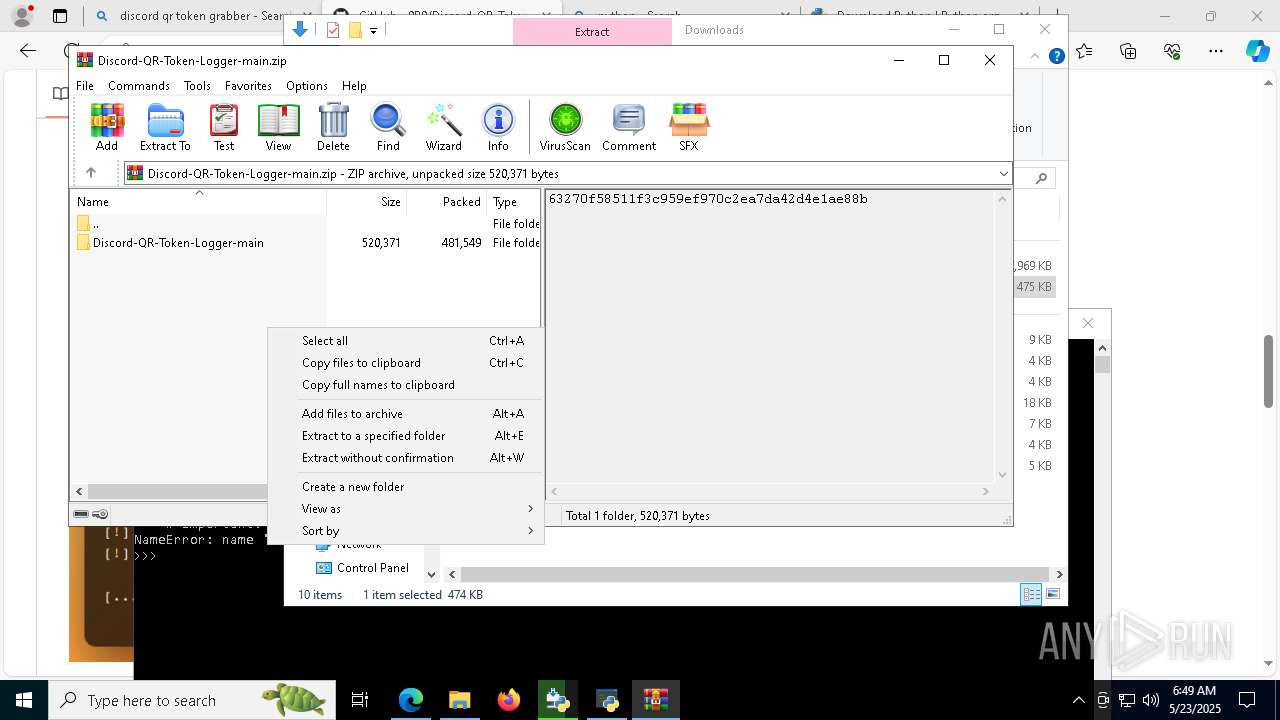Switch to the Extract ribbon tab
This screenshot has height=720, width=1280.
click(592, 31)
